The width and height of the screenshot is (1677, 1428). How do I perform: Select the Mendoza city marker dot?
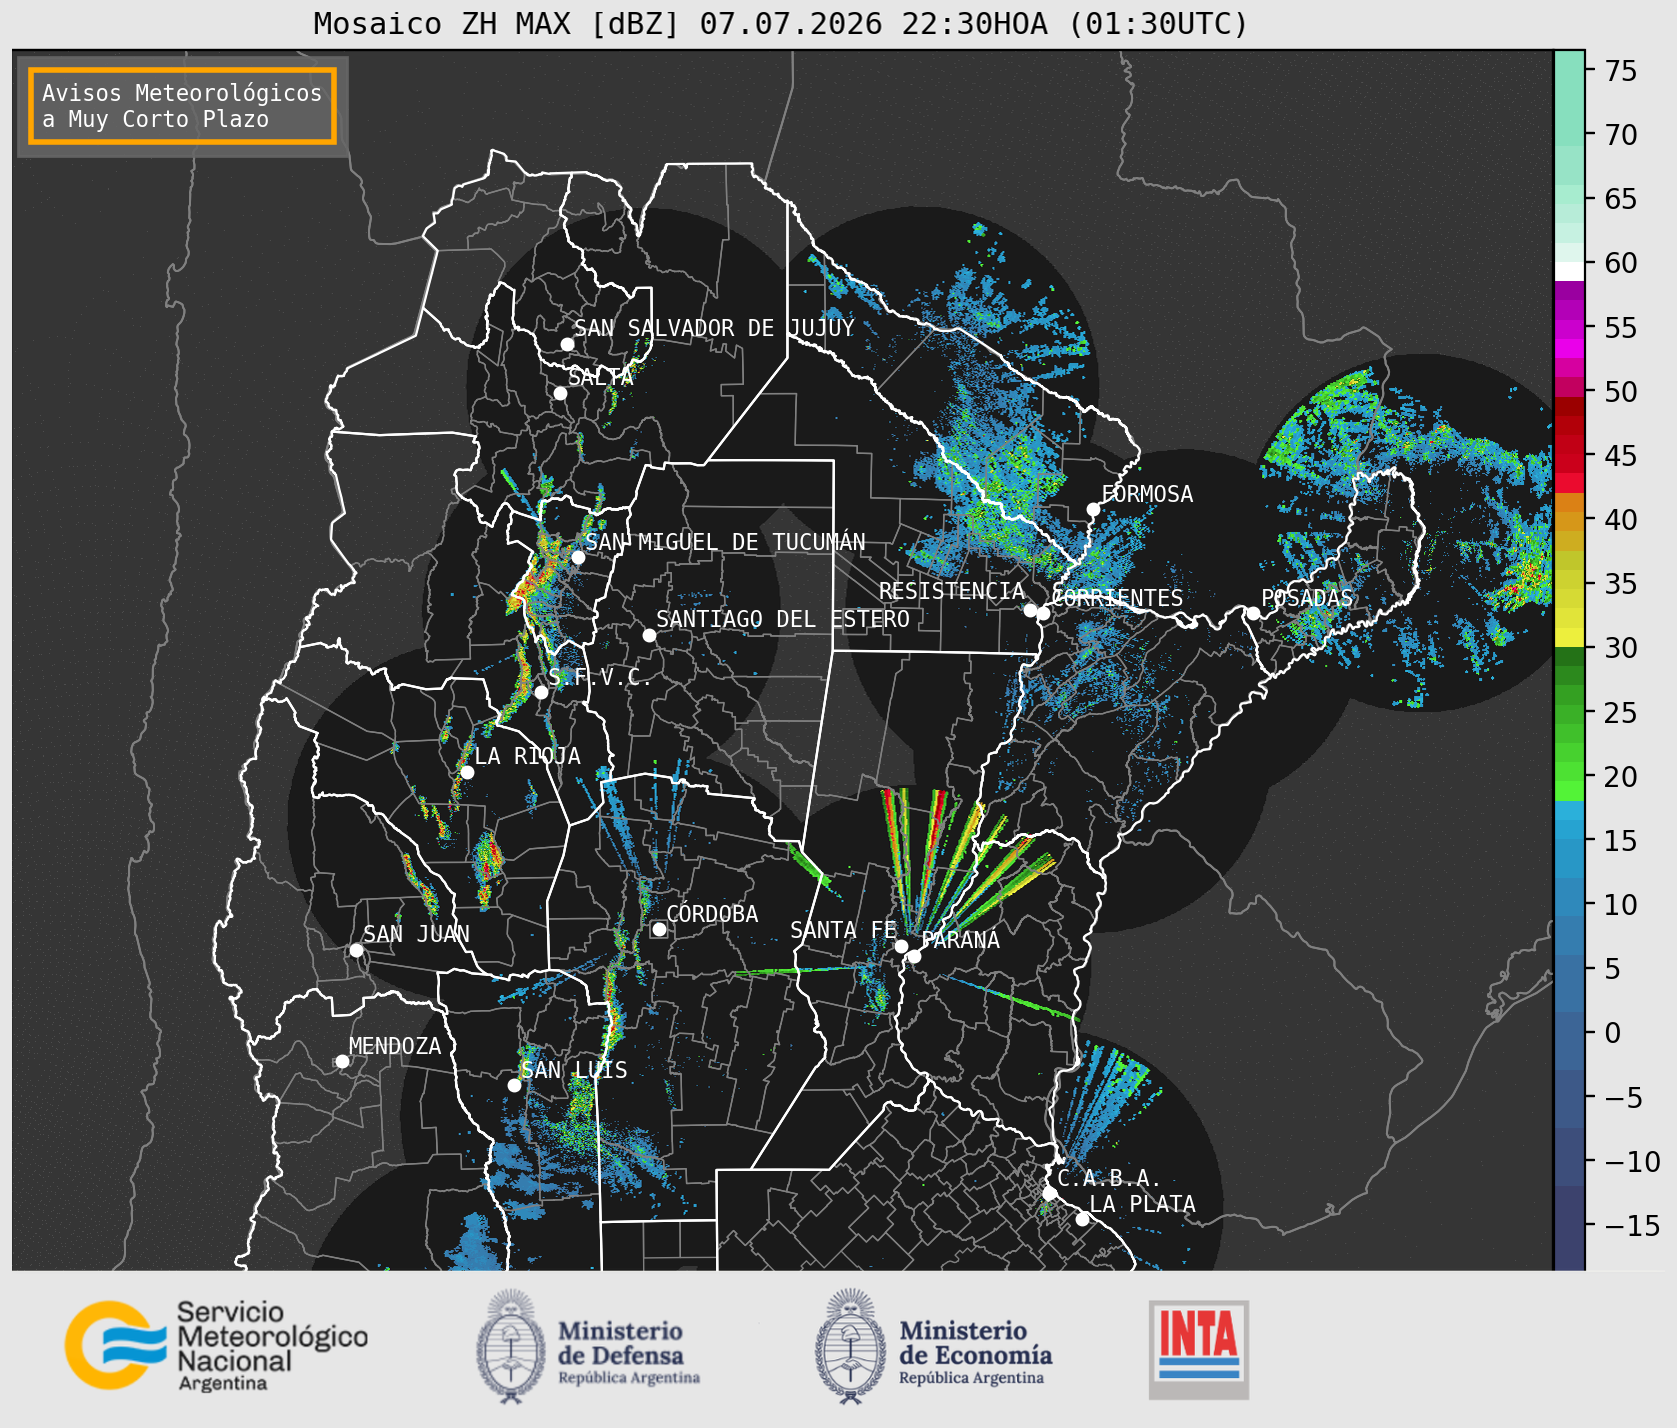coord(342,1061)
